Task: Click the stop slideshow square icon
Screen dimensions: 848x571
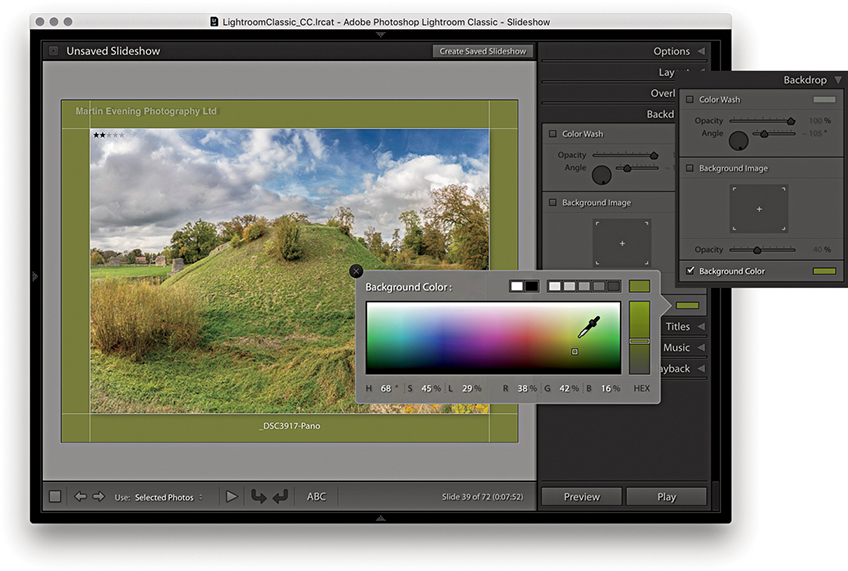Action: pyautogui.click(x=55, y=497)
